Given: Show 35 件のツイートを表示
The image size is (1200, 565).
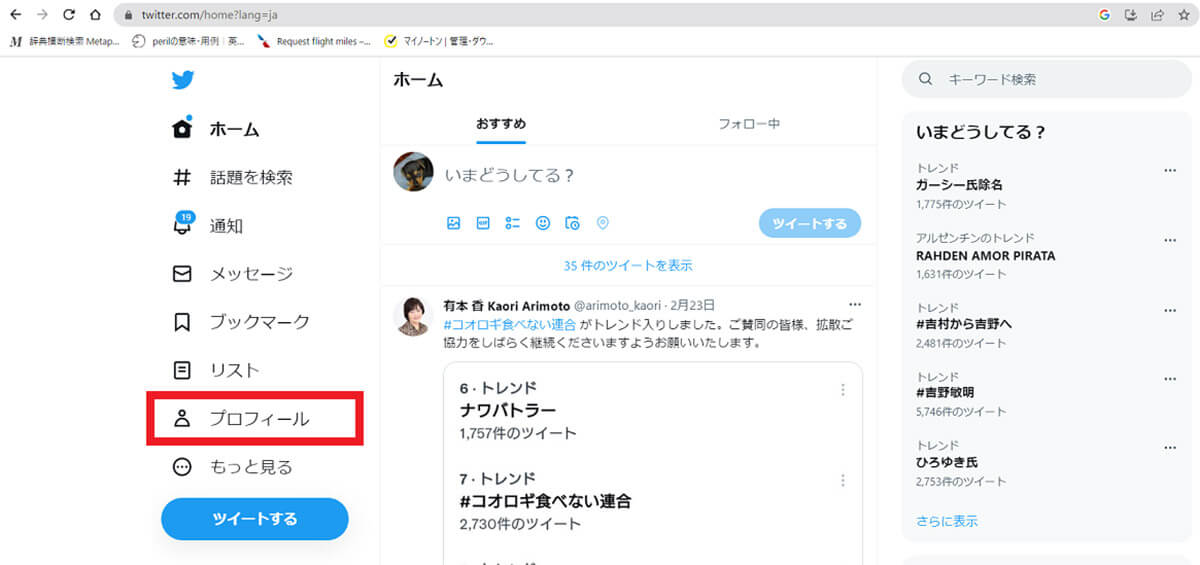Looking at the screenshot, I should tap(628, 266).
